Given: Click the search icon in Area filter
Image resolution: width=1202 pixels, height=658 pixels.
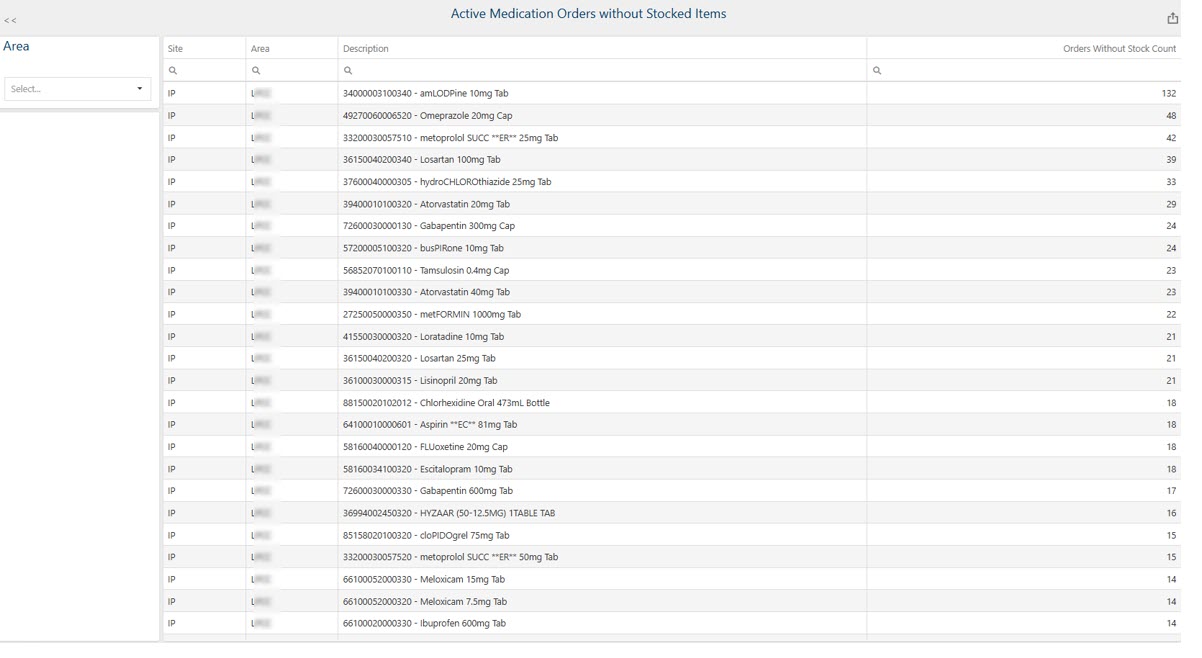Looking at the screenshot, I should point(256,71).
